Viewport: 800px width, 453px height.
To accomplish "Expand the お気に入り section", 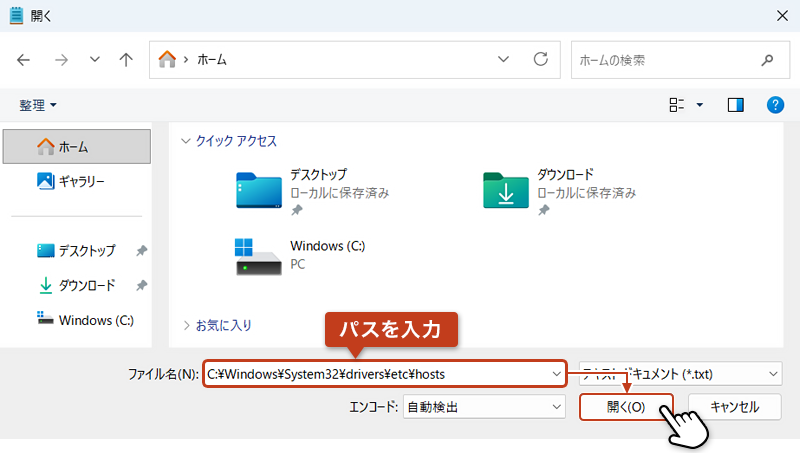I will pyautogui.click(x=186, y=325).
